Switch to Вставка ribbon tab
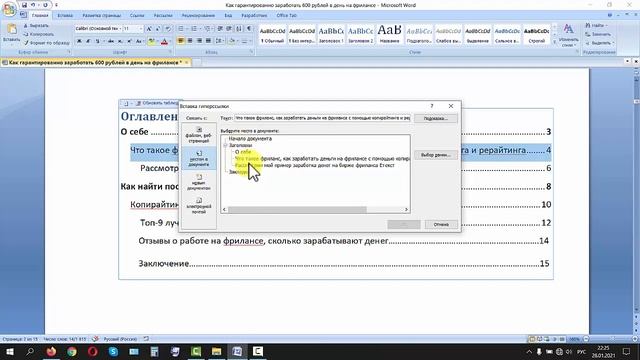This screenshot has width=640, height=360. coord(65,16)
